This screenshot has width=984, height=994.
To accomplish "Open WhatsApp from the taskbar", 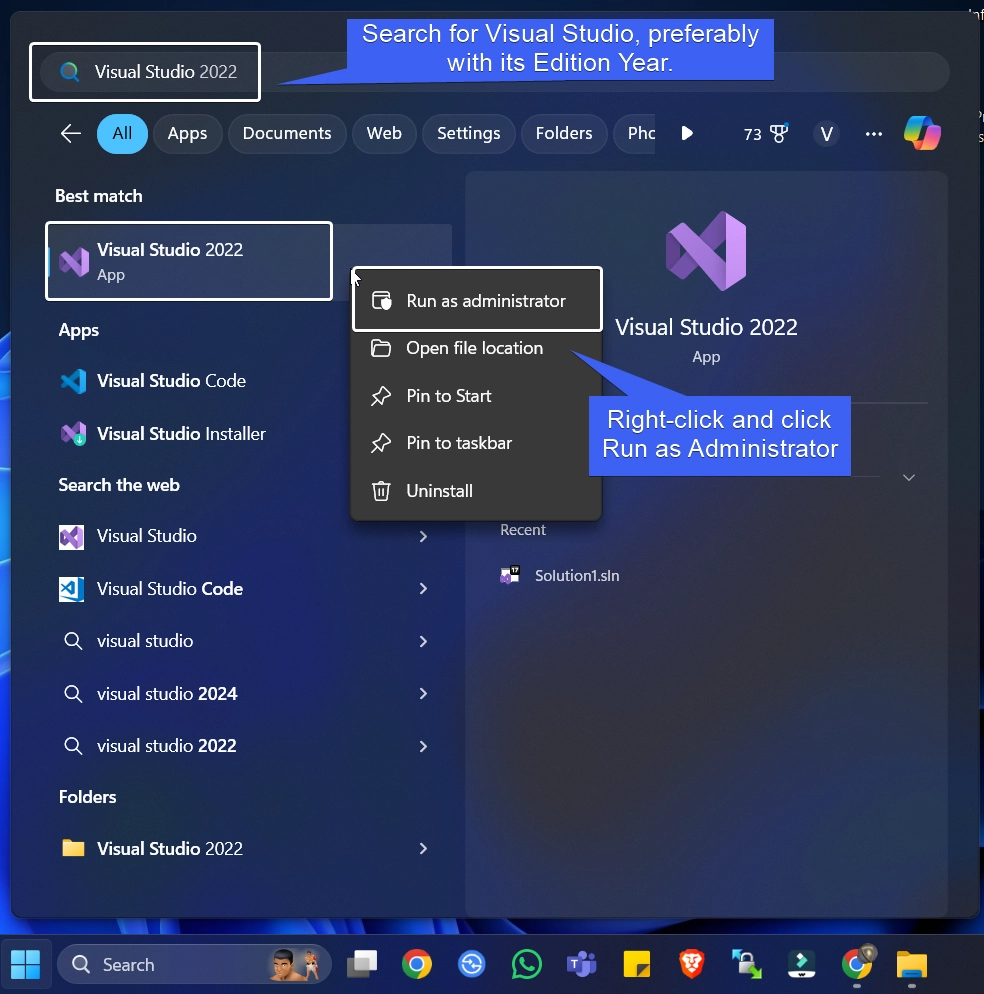I will (x=527, y=964).
